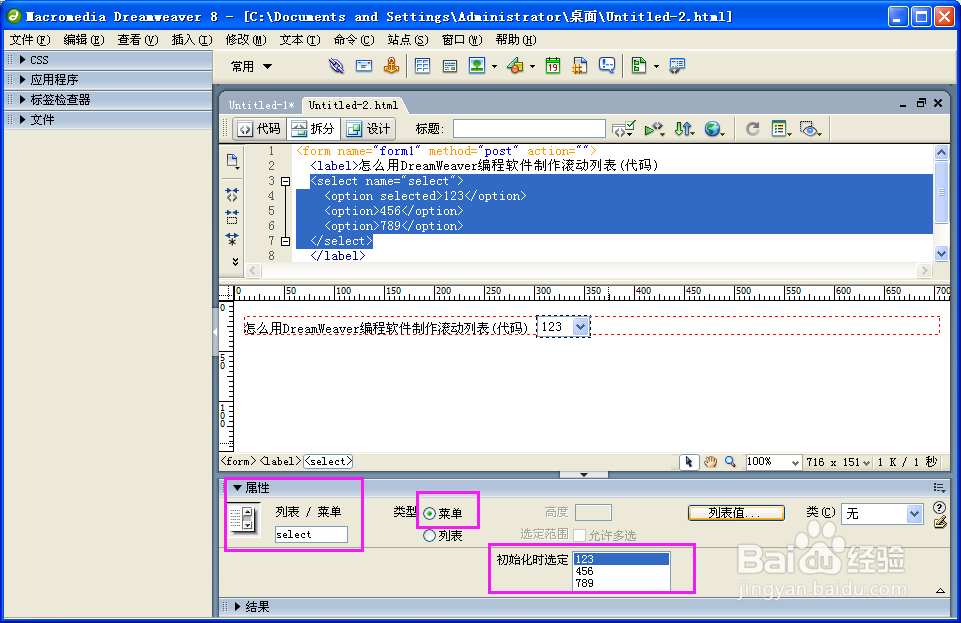Click the Insert Table icon
Image resolution: width=961 pixels, height=623 pixels.
pyautogui.click(x=422, y=66)
